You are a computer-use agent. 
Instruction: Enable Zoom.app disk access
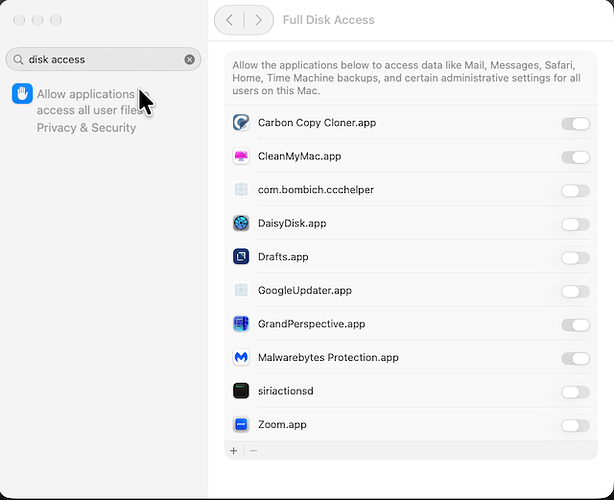point(575,426)
